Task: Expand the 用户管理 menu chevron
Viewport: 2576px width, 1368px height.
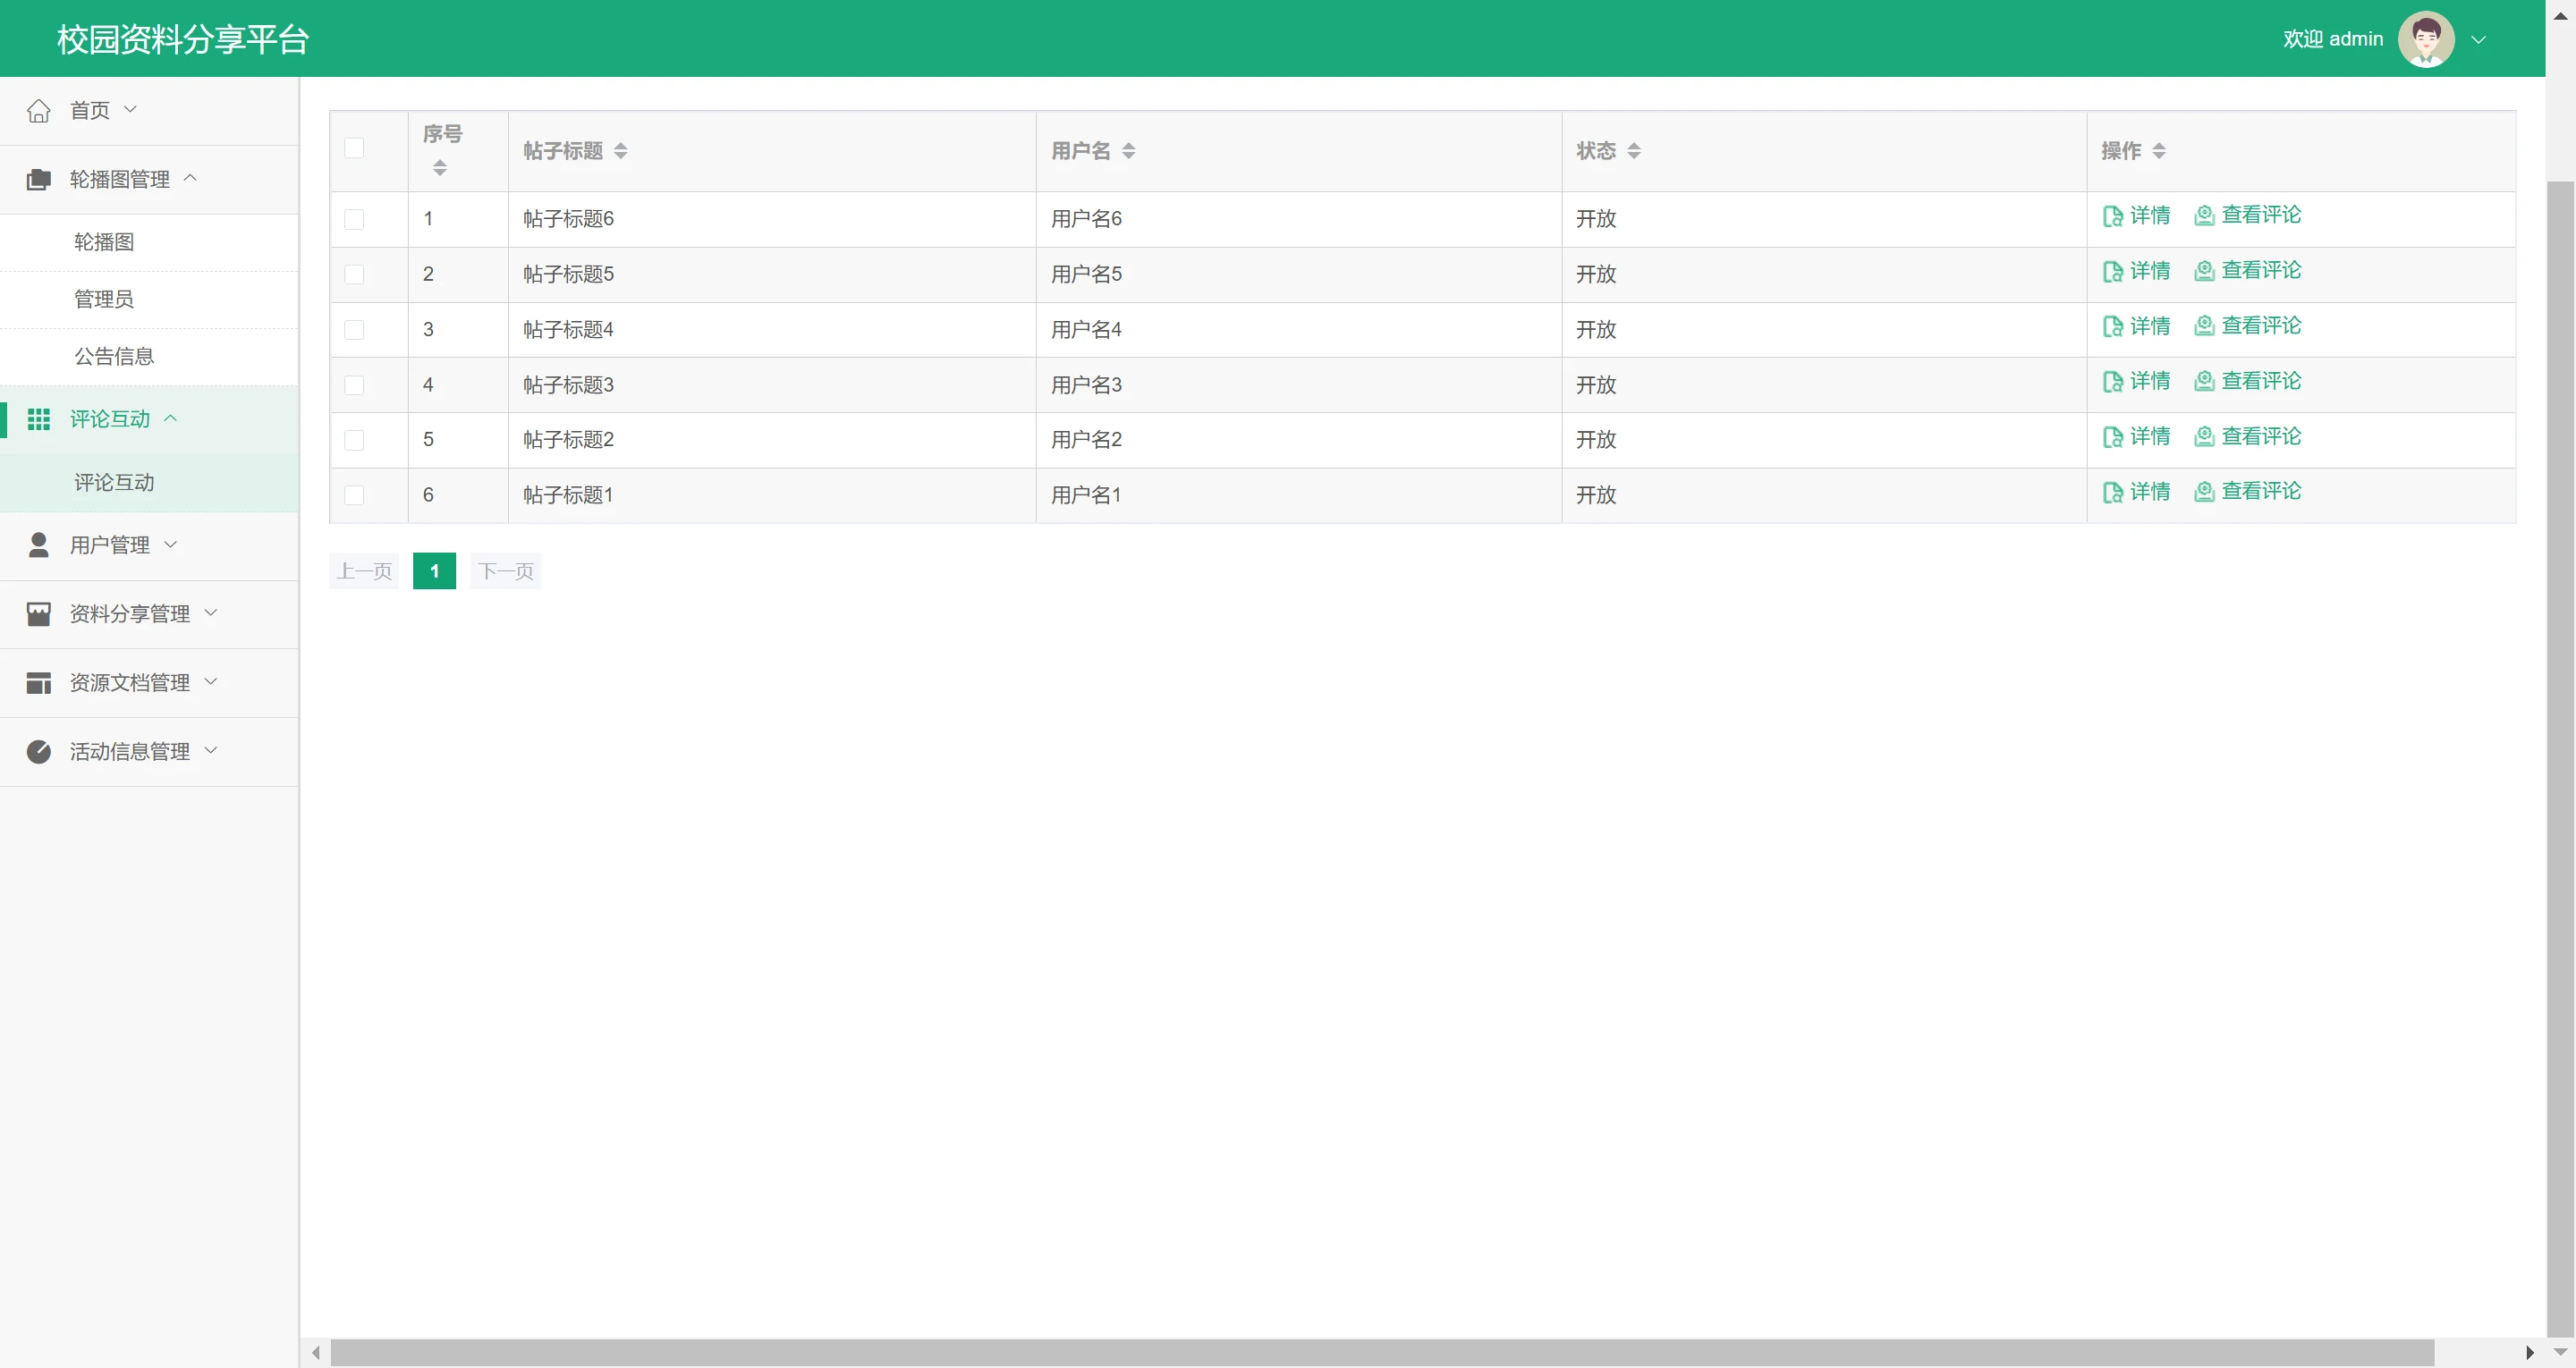Action: click(170, 544)
